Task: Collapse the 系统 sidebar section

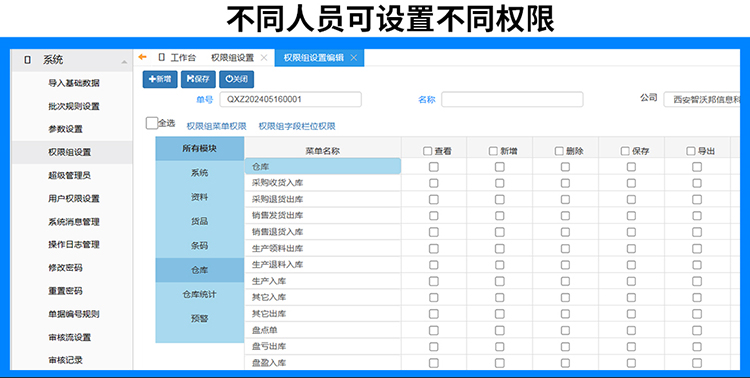Action: [x=124, y=62]
